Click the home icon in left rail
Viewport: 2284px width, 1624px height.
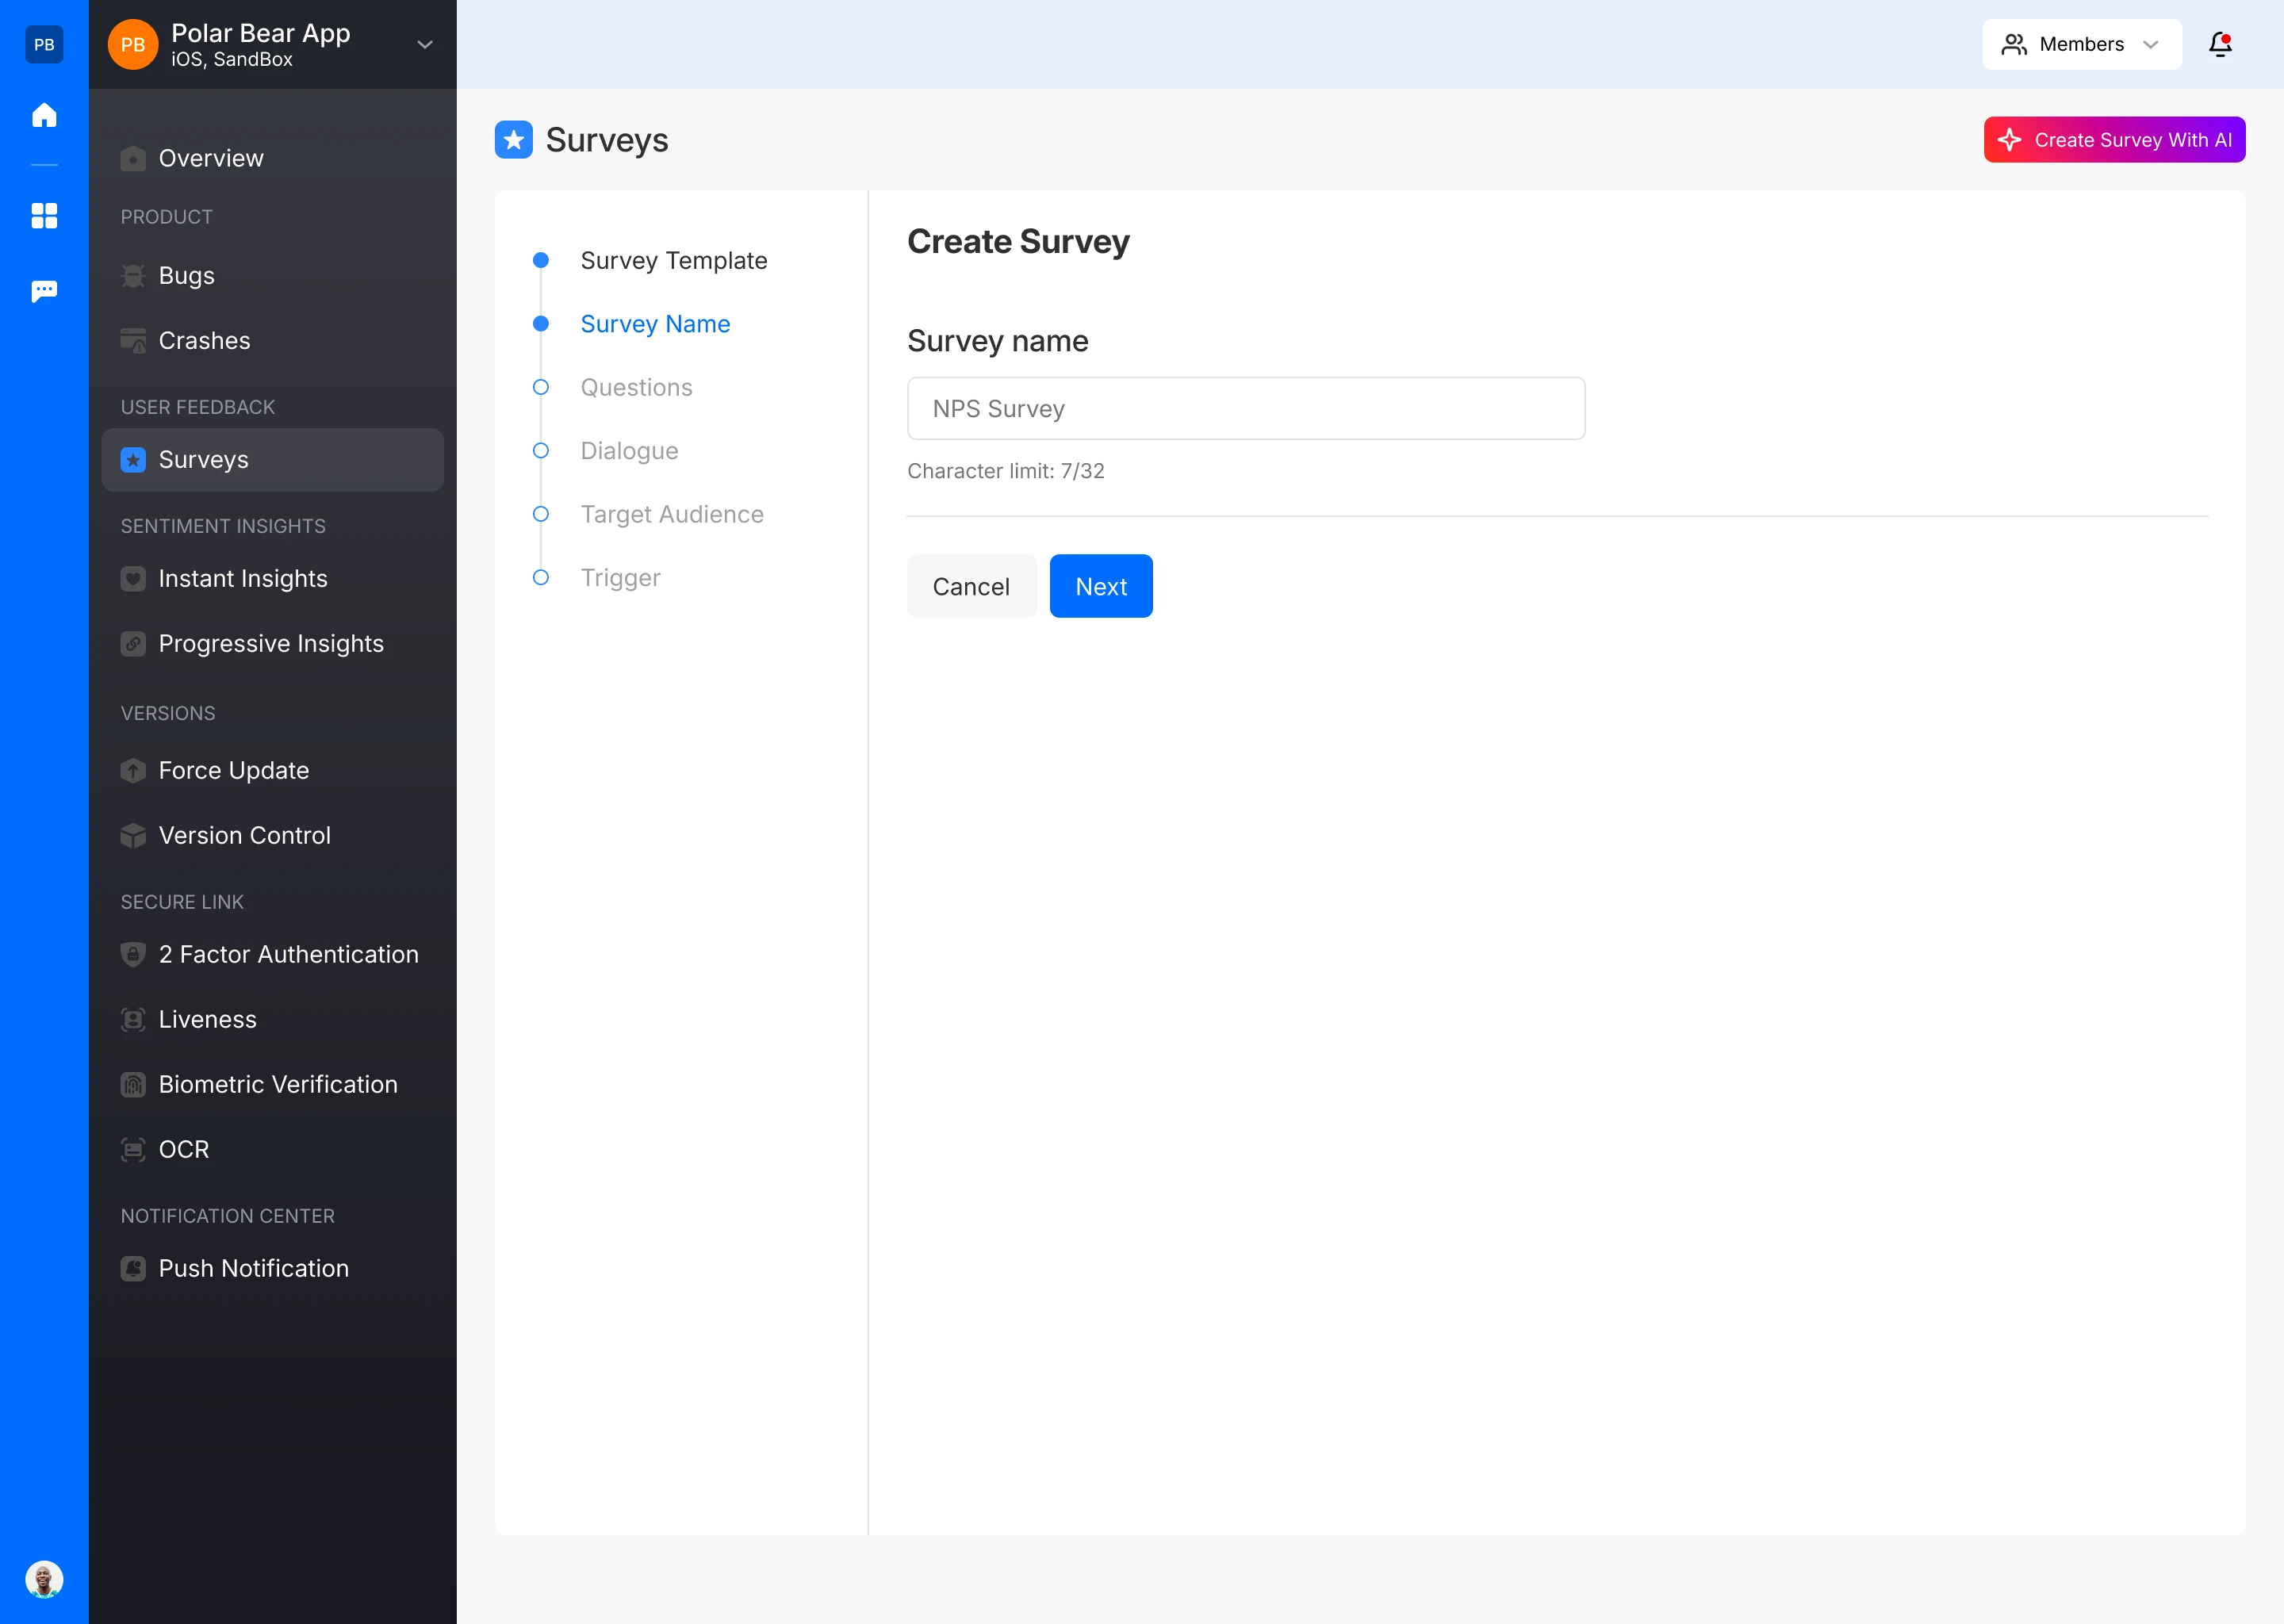tap(44, 115)
